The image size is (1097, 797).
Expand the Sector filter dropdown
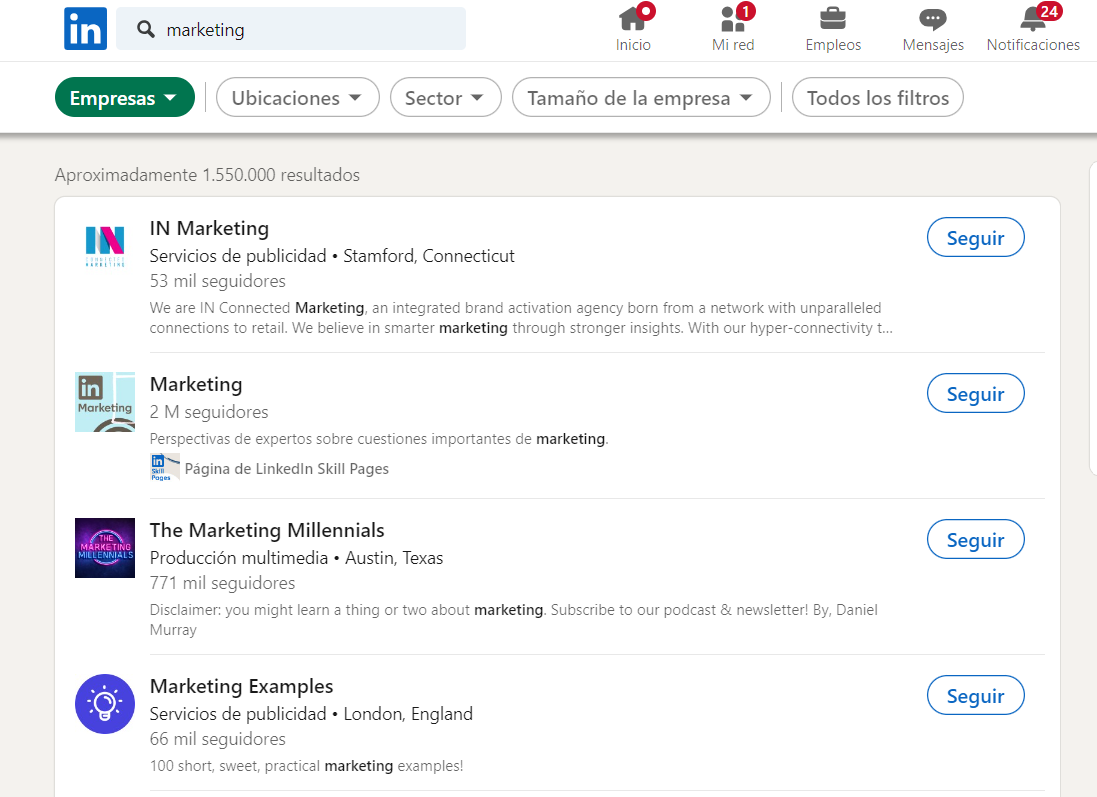click(446, 97)
